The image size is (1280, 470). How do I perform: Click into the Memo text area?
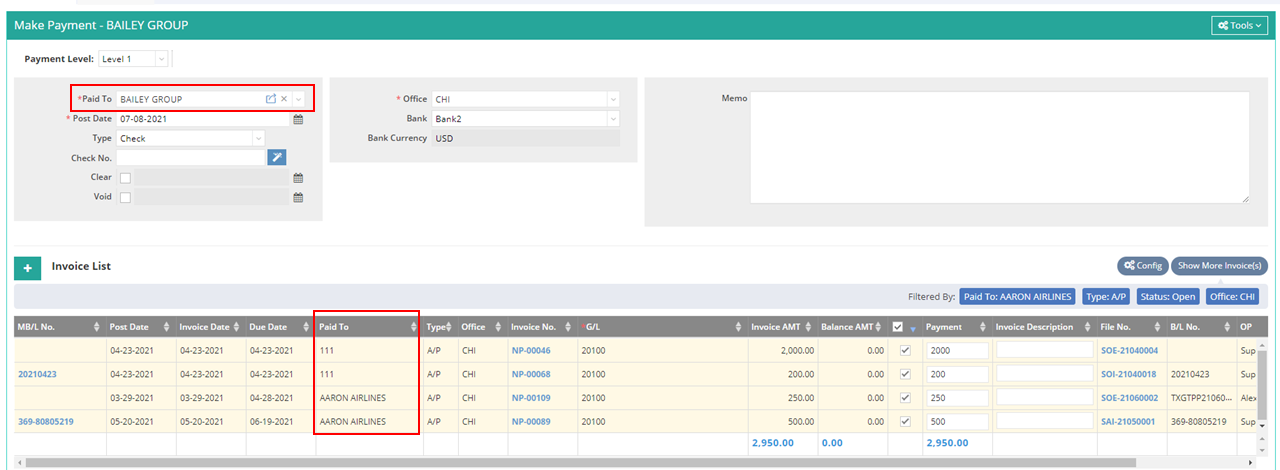point(999,147)
